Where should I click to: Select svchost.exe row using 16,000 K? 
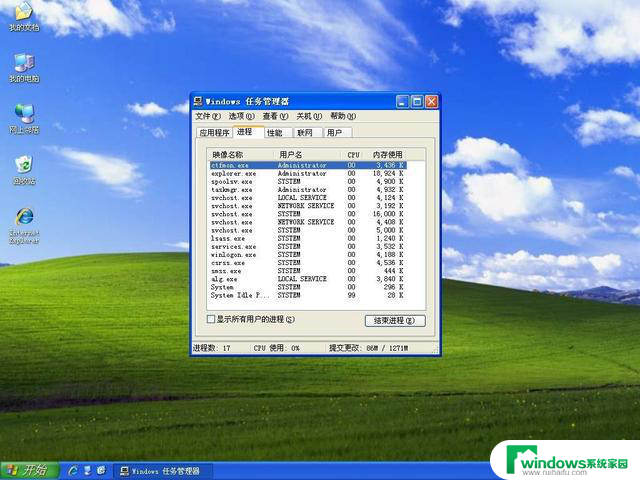click(308, 214)
